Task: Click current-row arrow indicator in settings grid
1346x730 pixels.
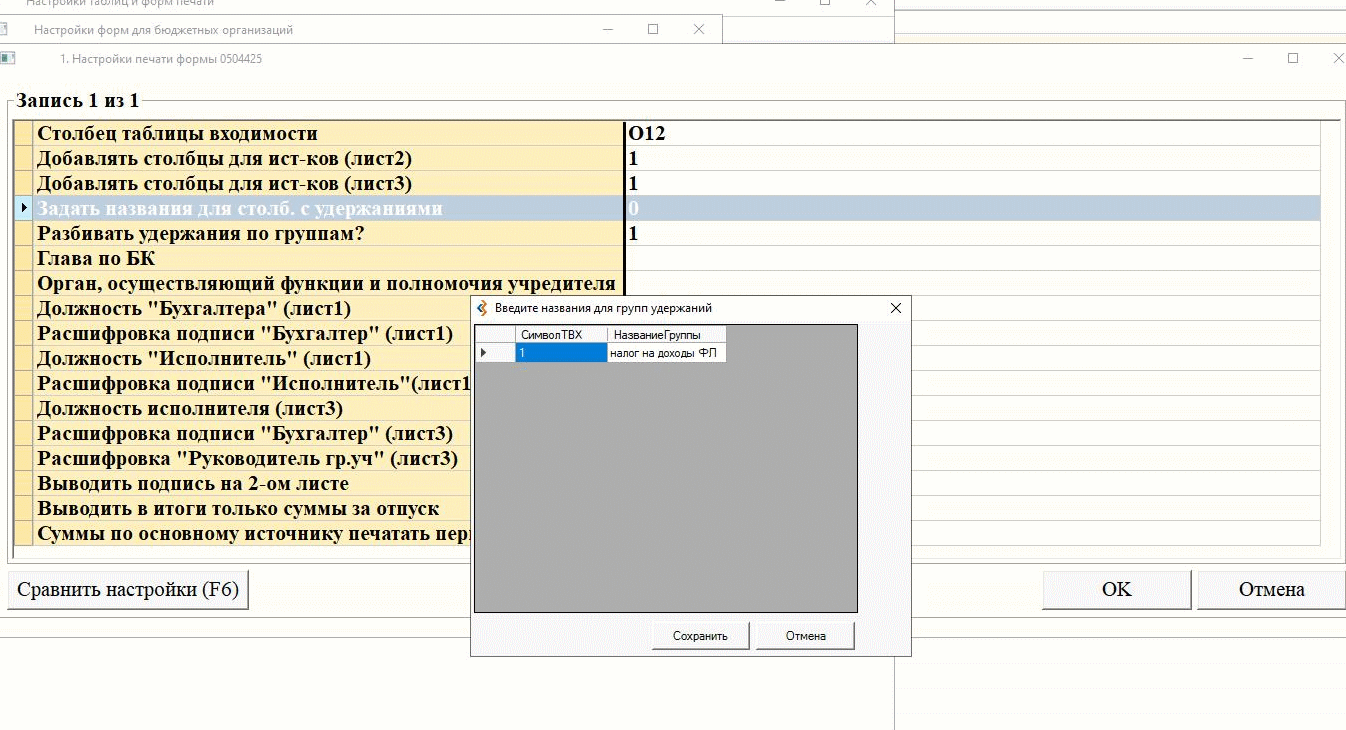Action: pos(24,208)
